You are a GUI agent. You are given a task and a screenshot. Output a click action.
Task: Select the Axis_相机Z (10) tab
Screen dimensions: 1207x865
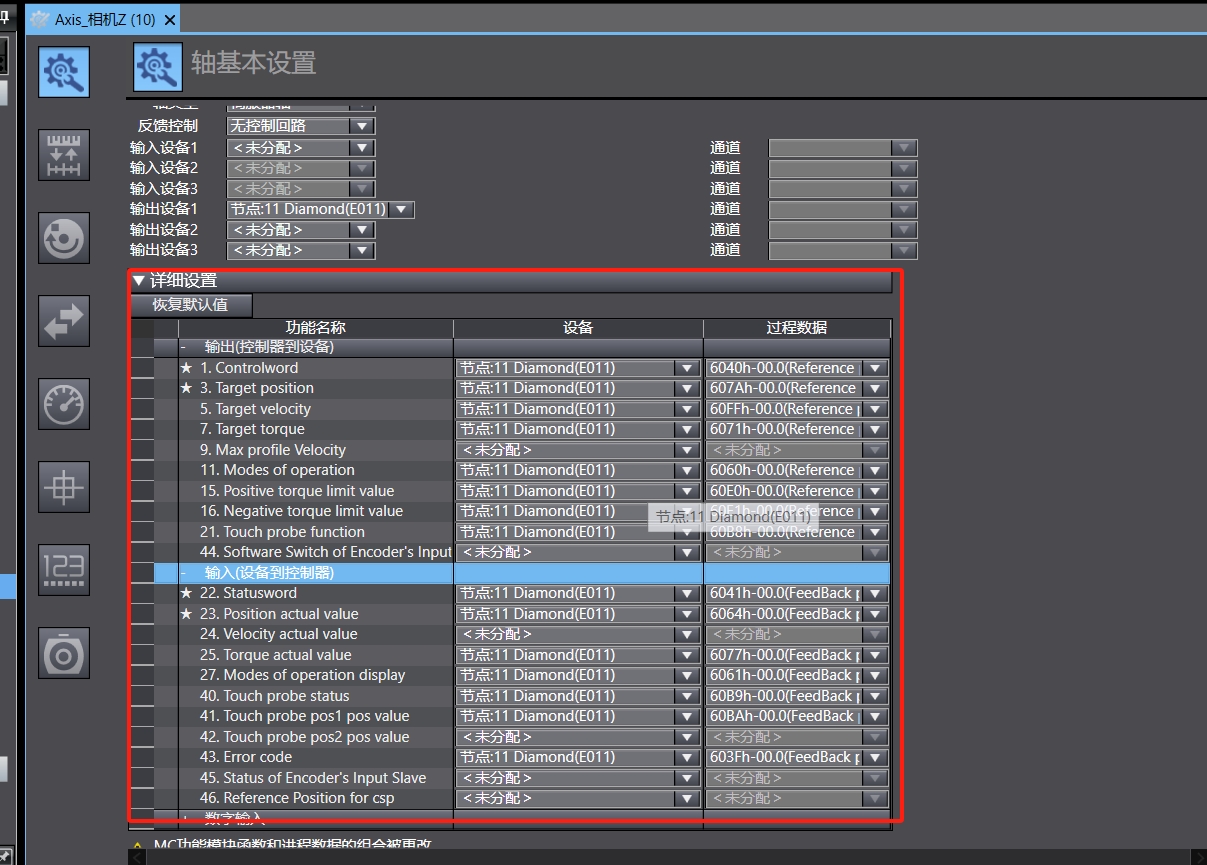coord(100,20)
